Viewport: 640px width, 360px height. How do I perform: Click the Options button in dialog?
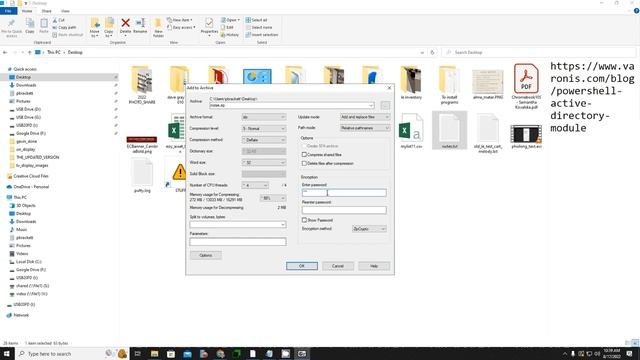click(206, 256)
